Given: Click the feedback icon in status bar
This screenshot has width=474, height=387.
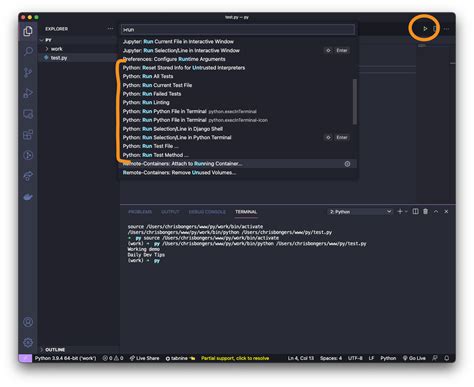Looking at the screenshot, I should (435, 358).
